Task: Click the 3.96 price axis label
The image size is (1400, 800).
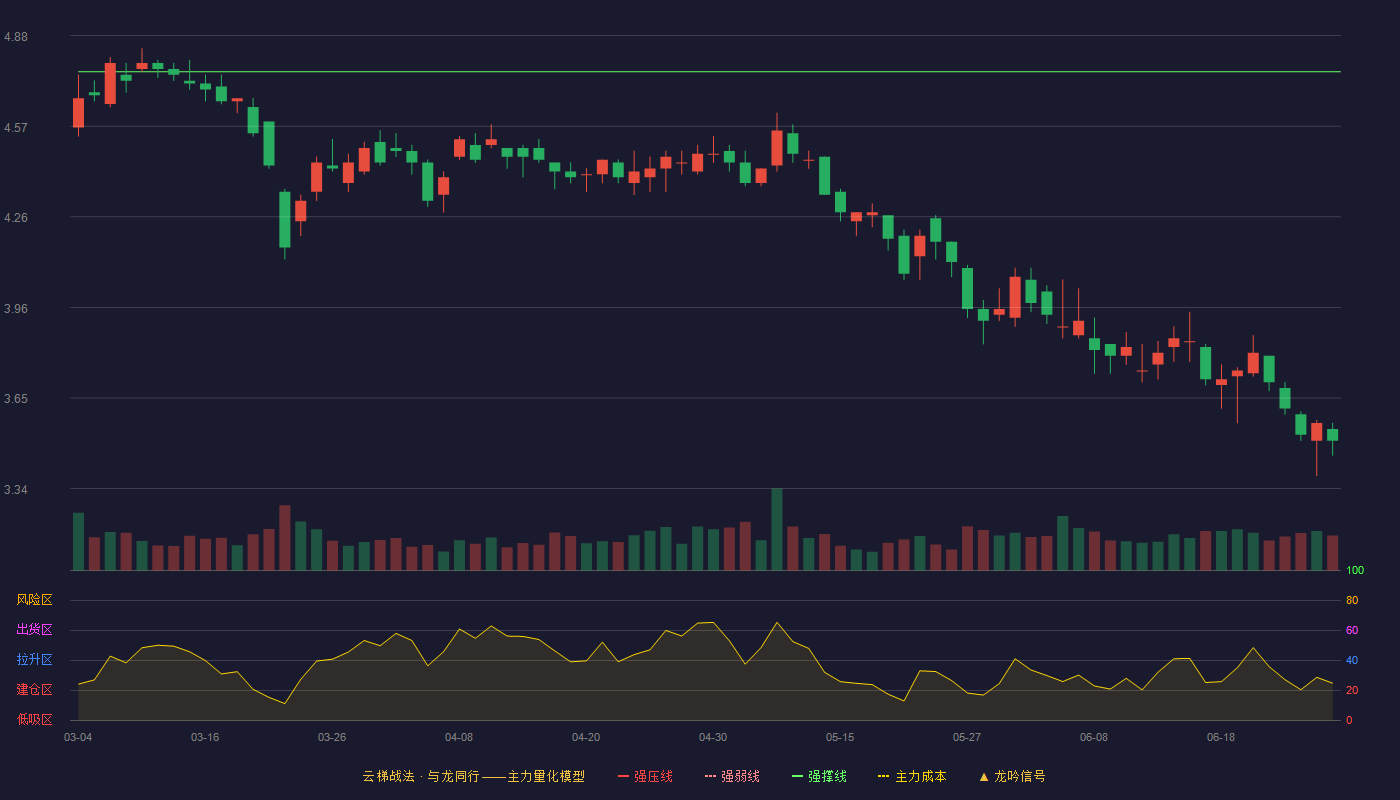Action: tap(16, 309)
